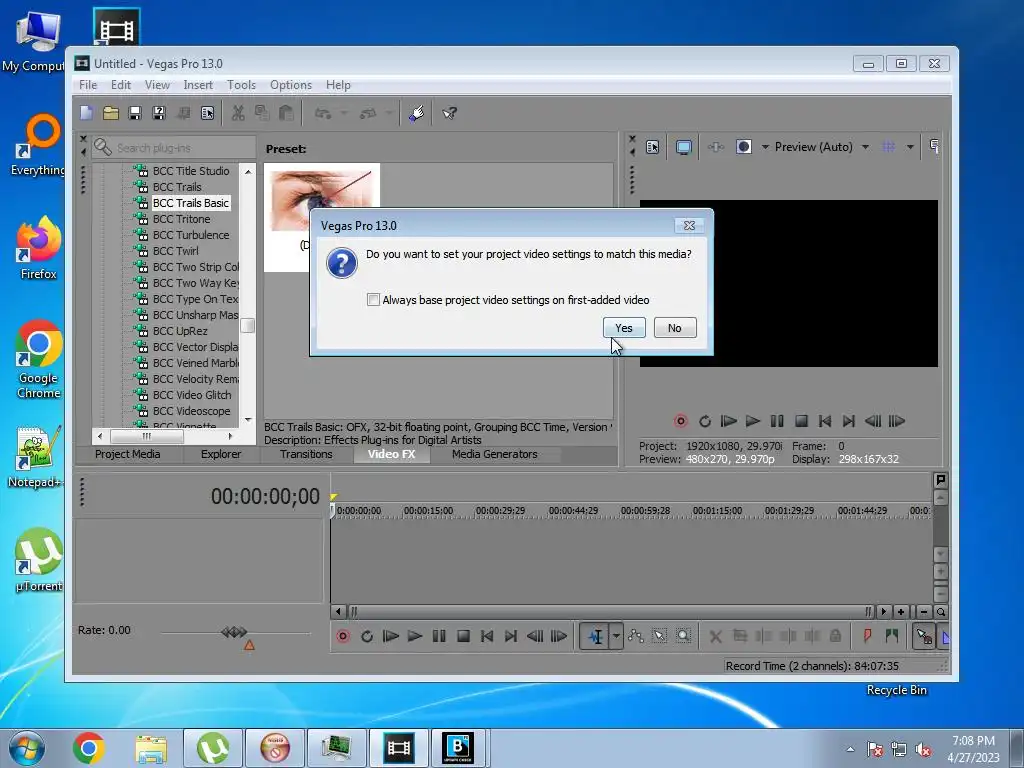Select BCC Turbulence in plug-in list

tap(191, 235)
